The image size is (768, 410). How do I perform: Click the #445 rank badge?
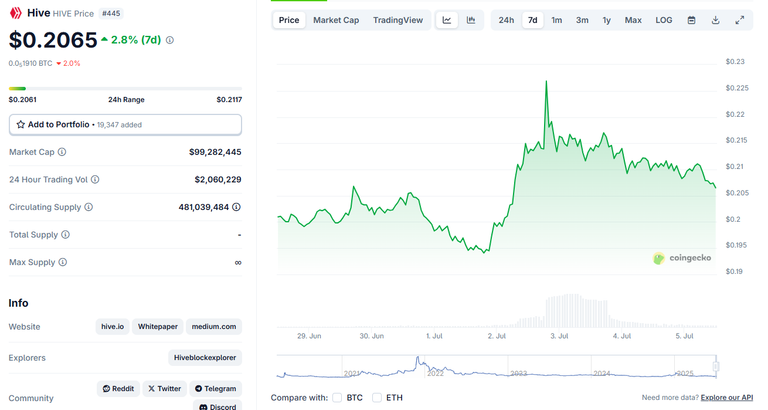[111, 13]
